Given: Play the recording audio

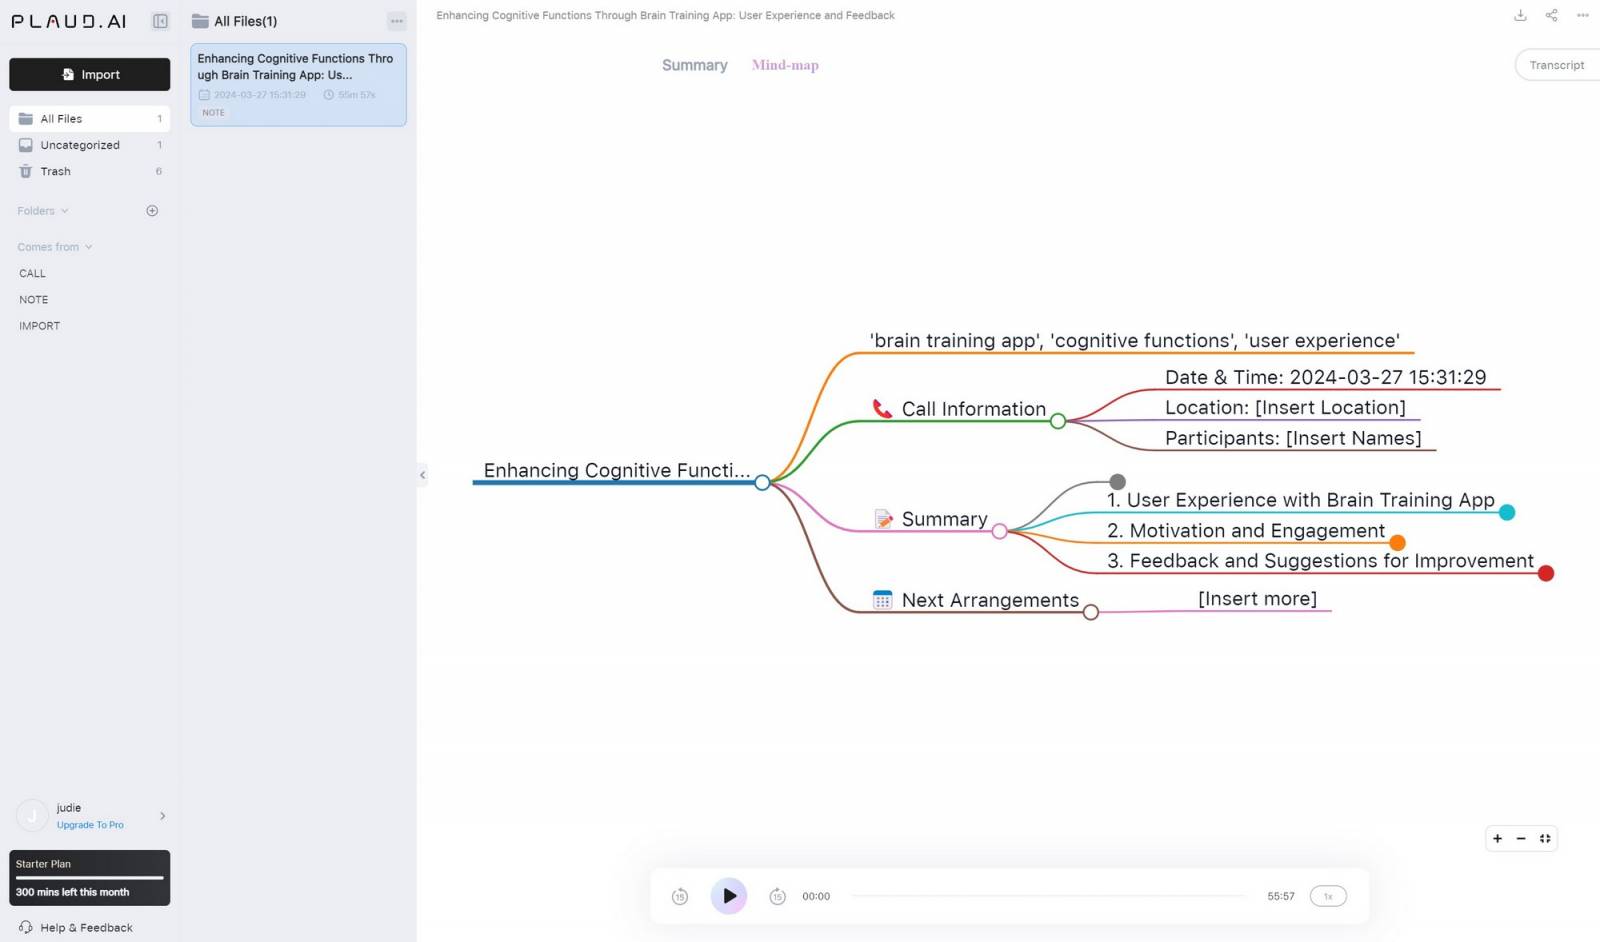Looking at the screenshot, I should (729, 896).
